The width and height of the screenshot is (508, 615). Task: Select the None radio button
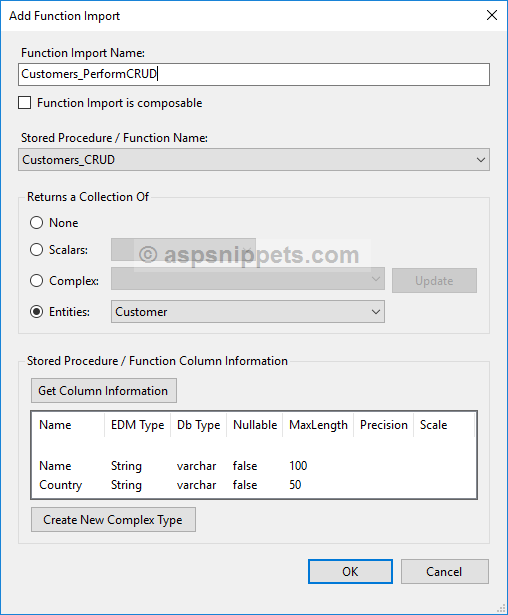(x=36, y=223)
